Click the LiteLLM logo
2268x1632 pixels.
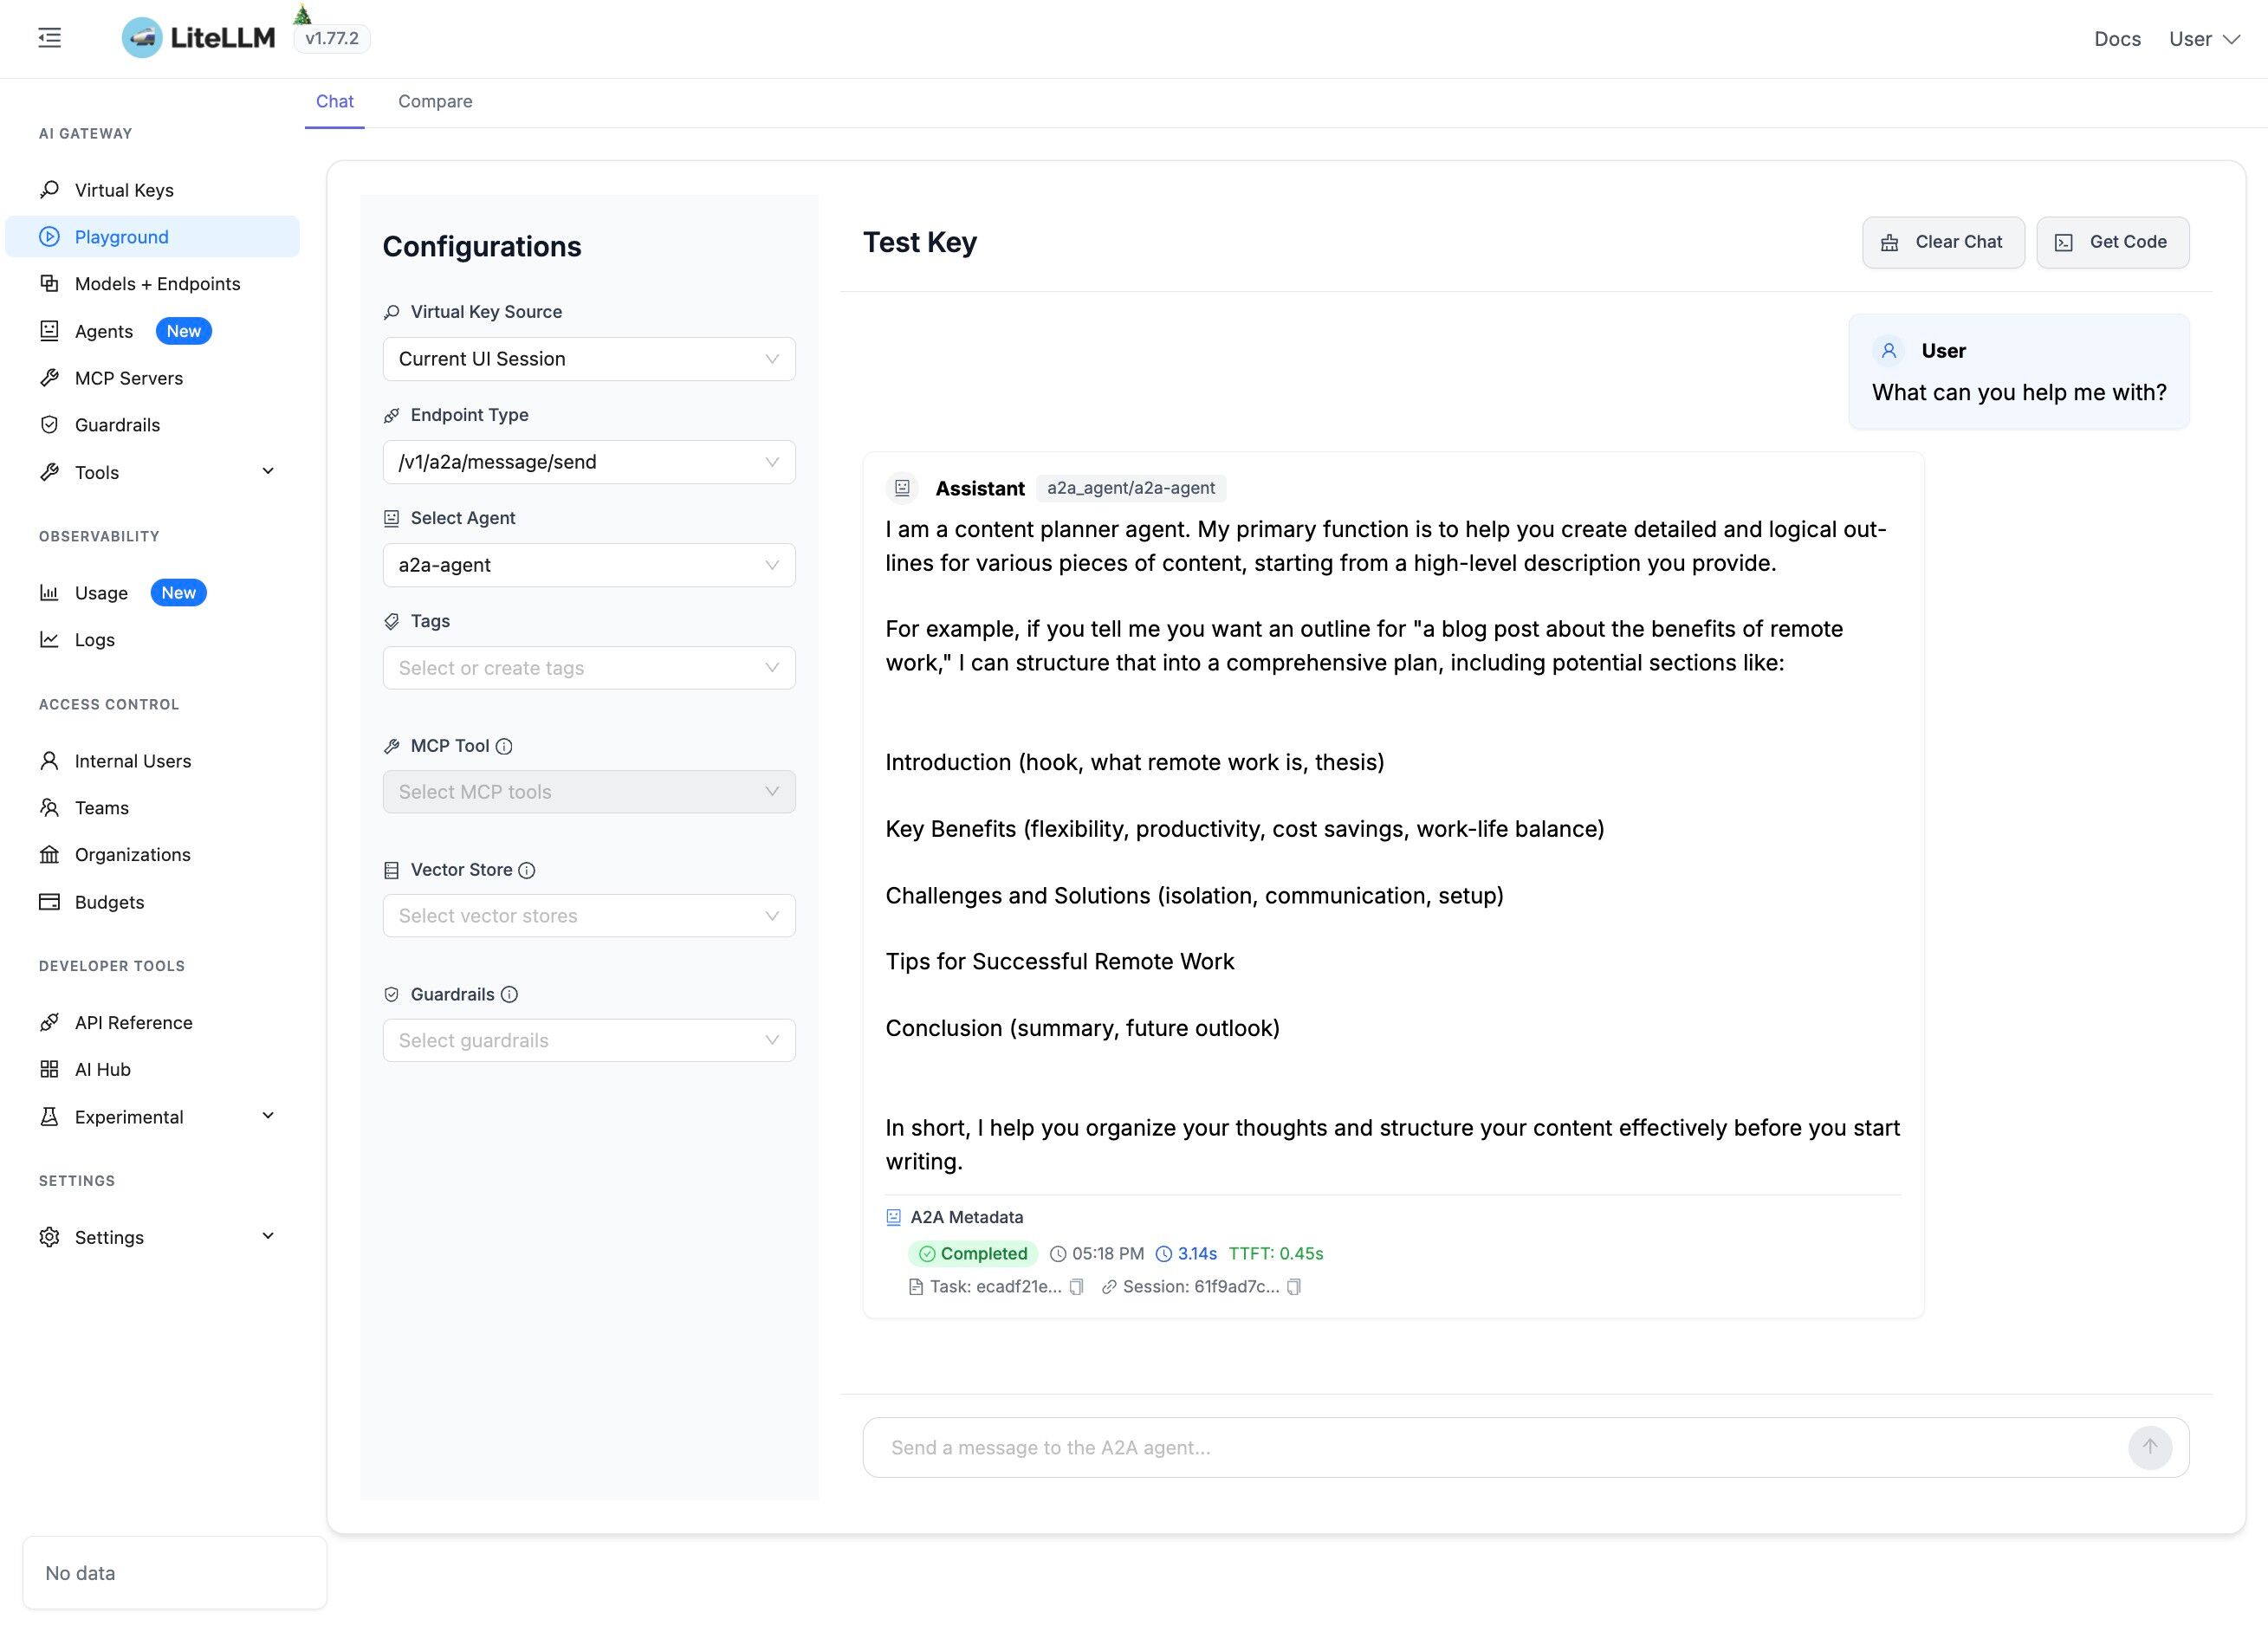click(198, 38)
